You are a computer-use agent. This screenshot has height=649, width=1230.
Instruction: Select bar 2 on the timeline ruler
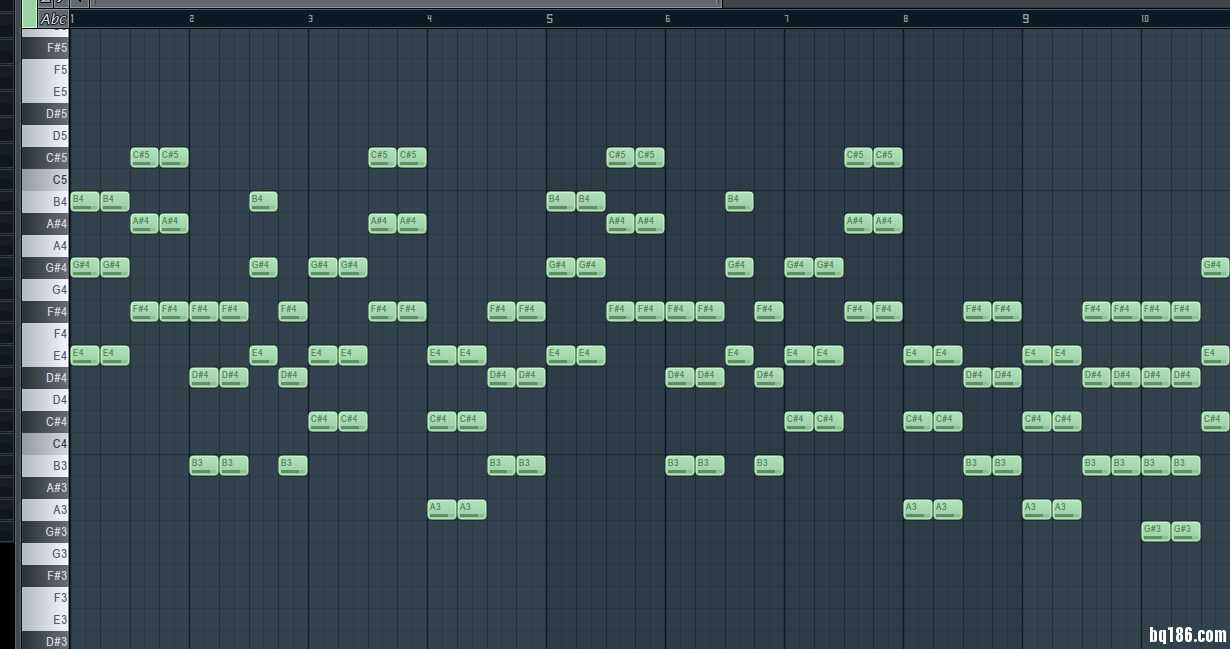(x=192, y=19)
